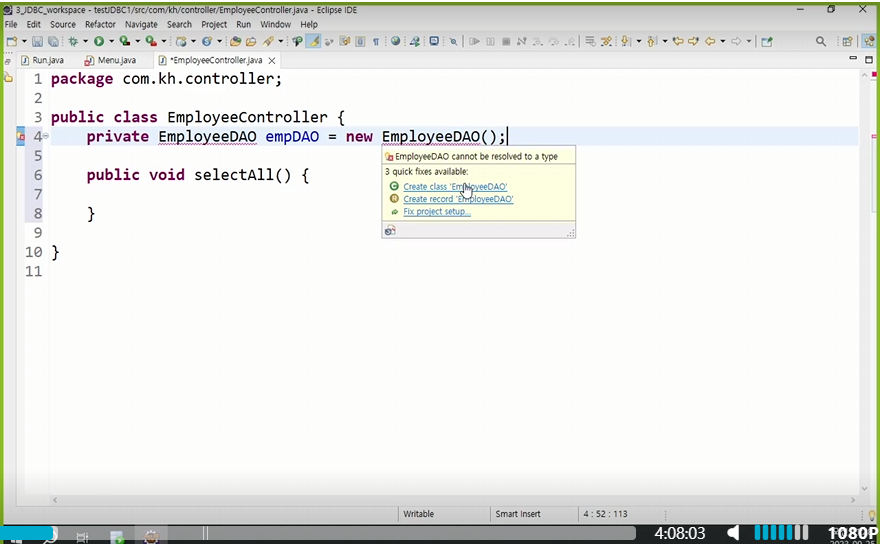Click the Pin Editor icon
880x544 pixels.
[x=767, y=41]
